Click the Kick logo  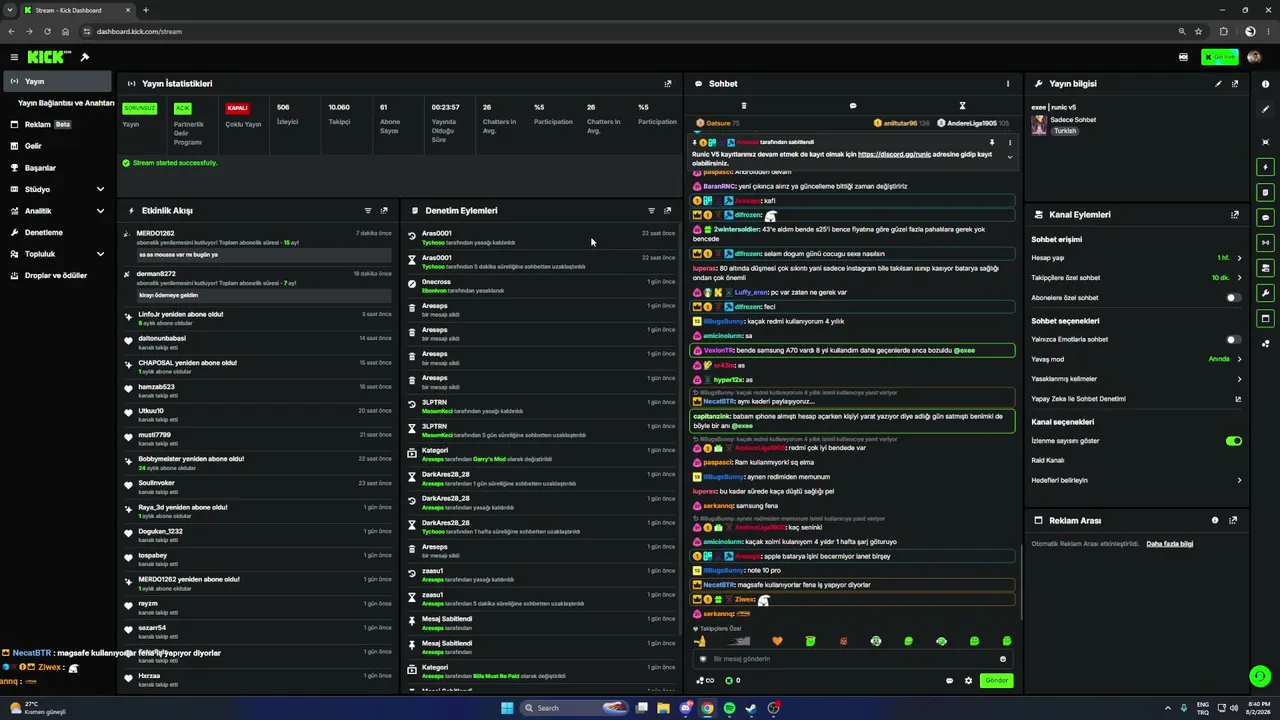click(49, 57)
